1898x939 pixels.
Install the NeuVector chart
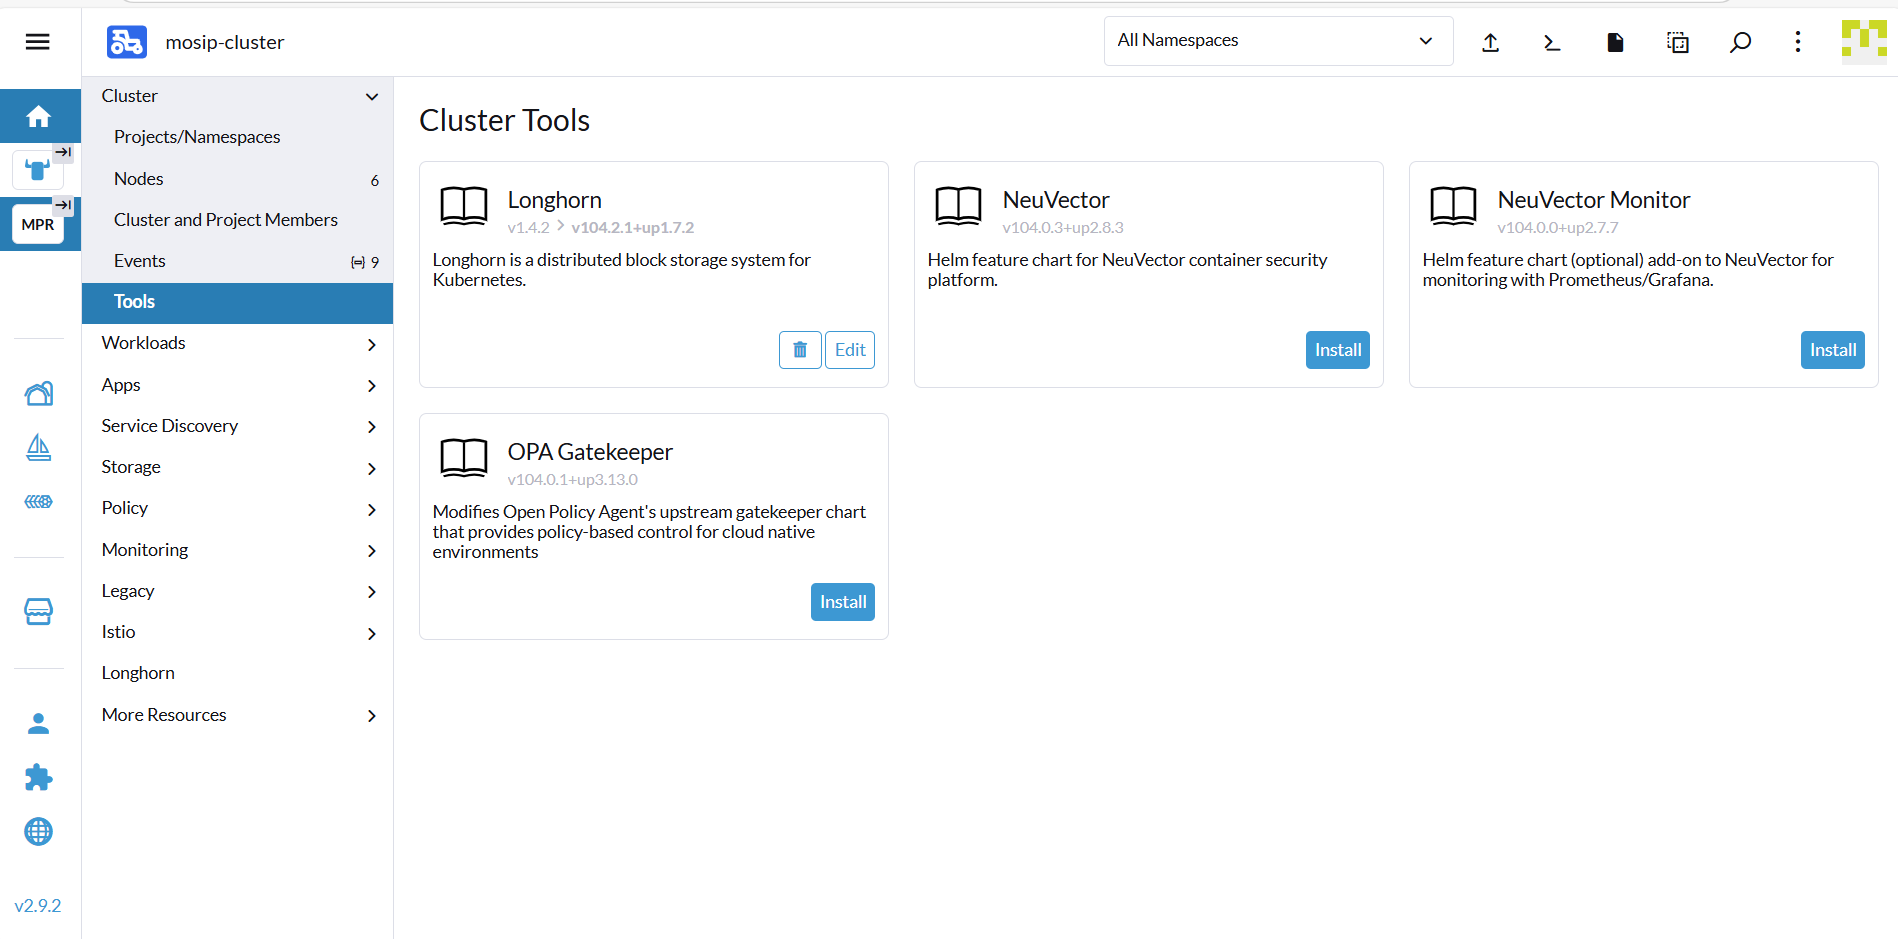point(1337,350)
